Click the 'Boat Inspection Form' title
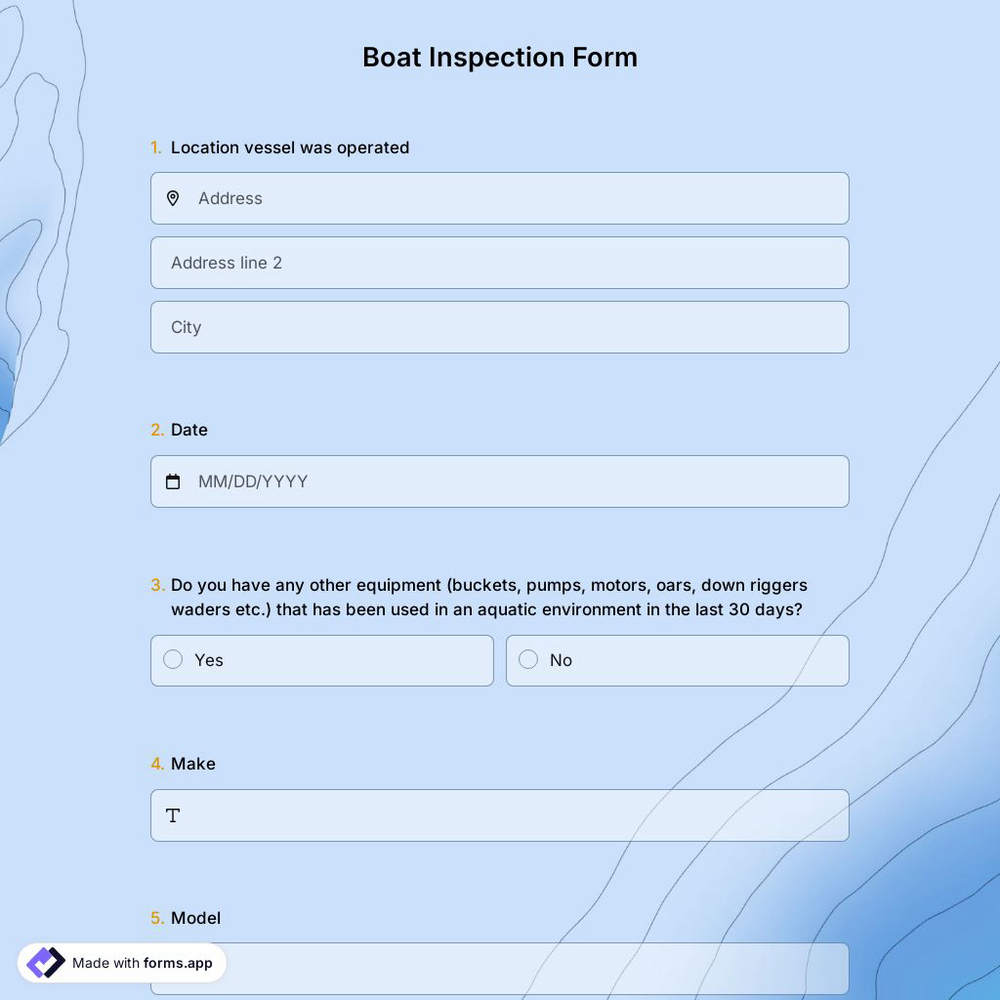The image size is (1000, 1000). (499, 57)
